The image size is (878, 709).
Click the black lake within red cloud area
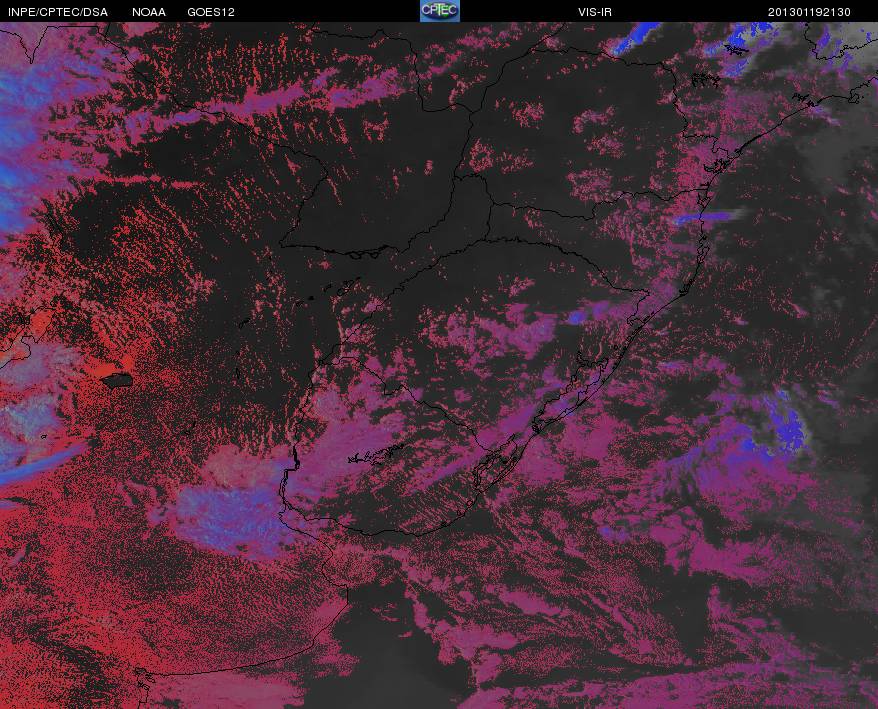tap(117, 380)
